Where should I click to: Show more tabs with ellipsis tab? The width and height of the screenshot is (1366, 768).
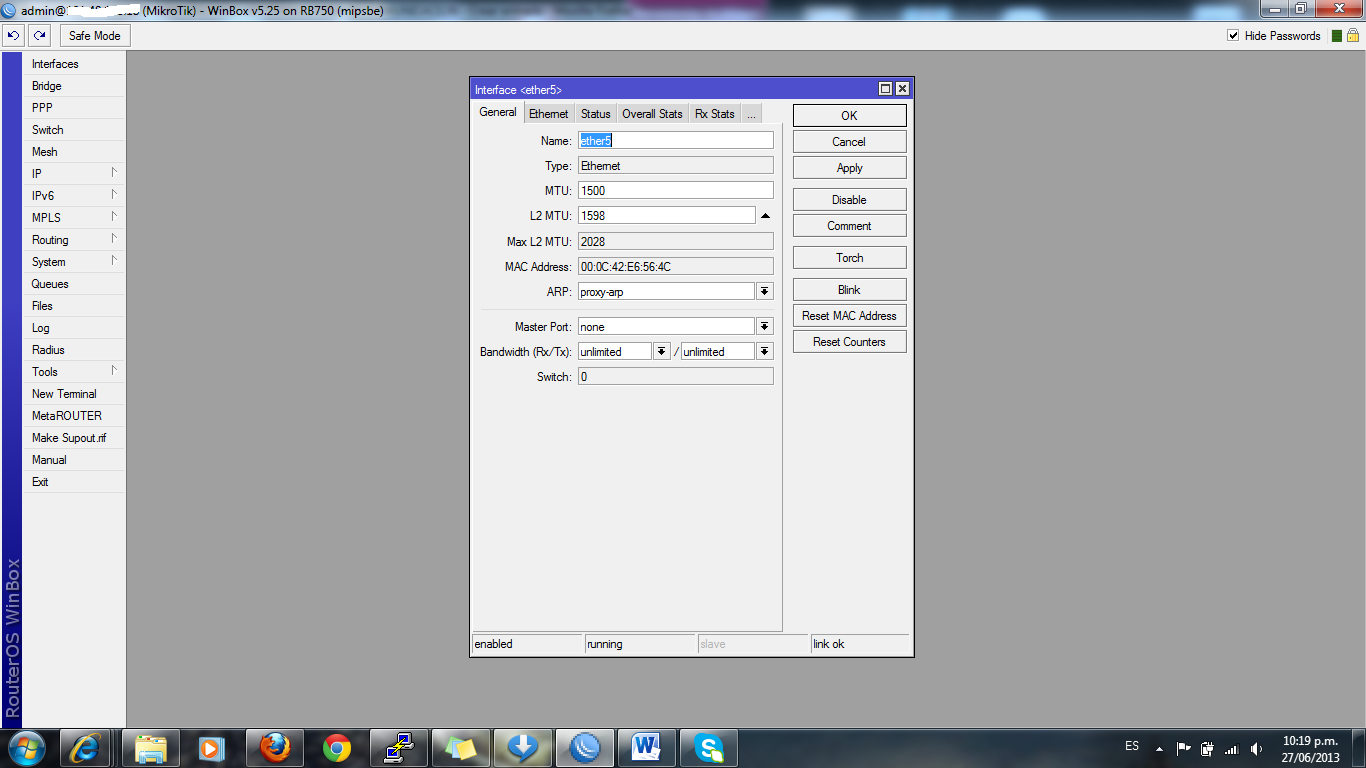tap(751, 114)
